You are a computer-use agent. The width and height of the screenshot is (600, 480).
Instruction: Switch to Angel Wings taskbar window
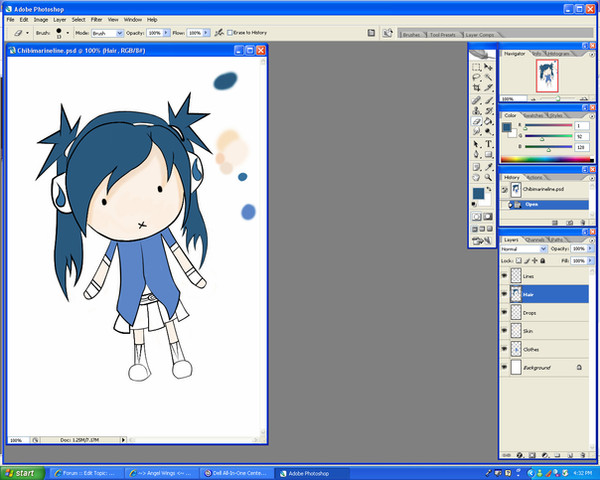point(162,473)
